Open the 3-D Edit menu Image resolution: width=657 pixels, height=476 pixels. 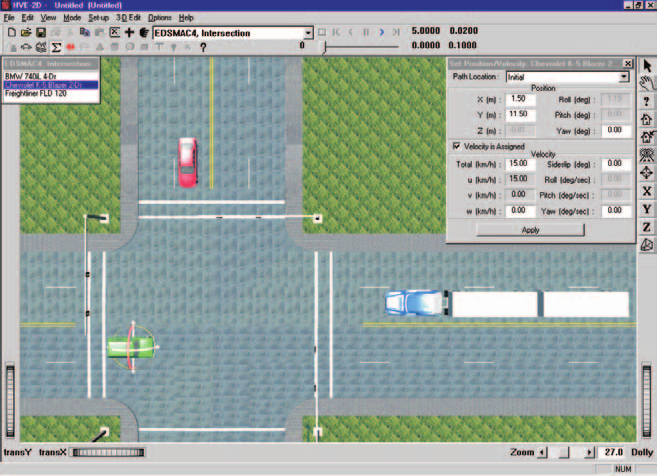128,18
